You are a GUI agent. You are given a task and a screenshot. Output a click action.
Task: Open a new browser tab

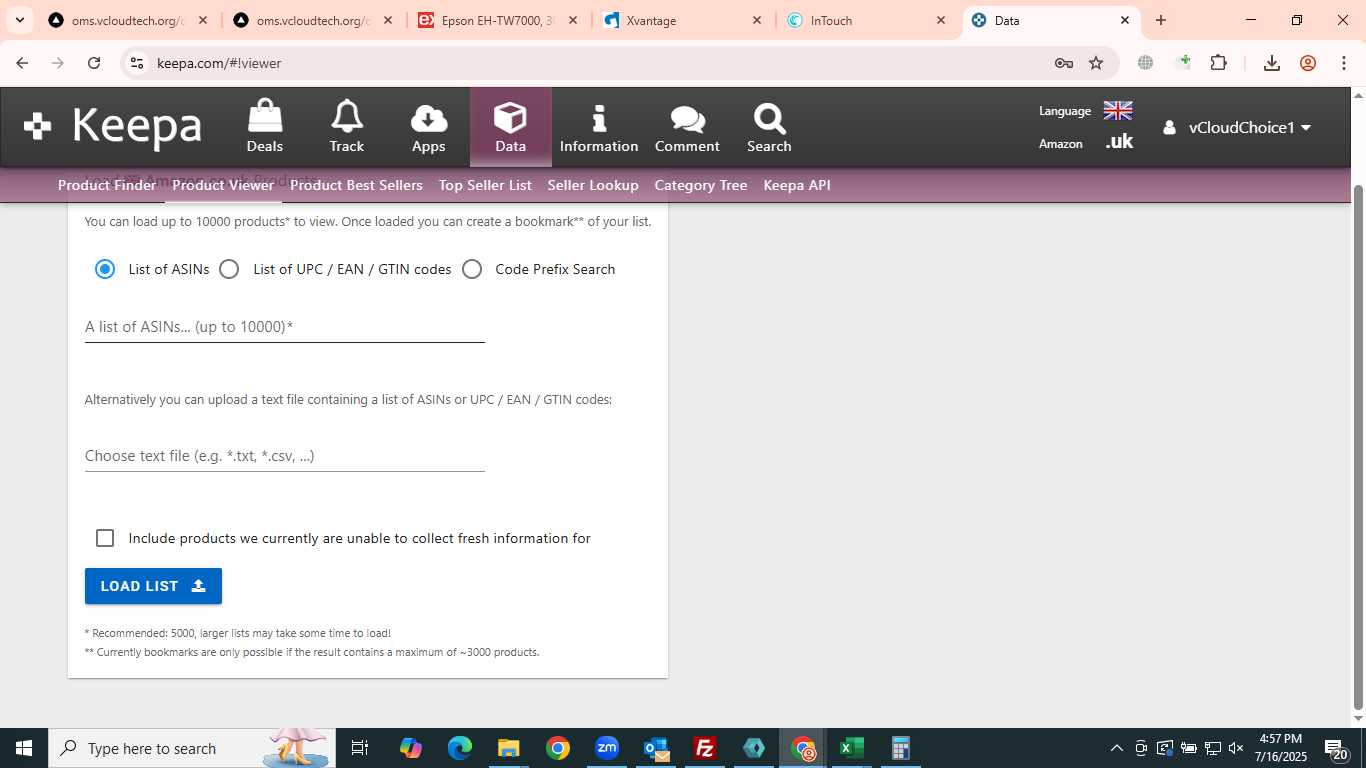pyautogui.click(x=1161, y=20)
